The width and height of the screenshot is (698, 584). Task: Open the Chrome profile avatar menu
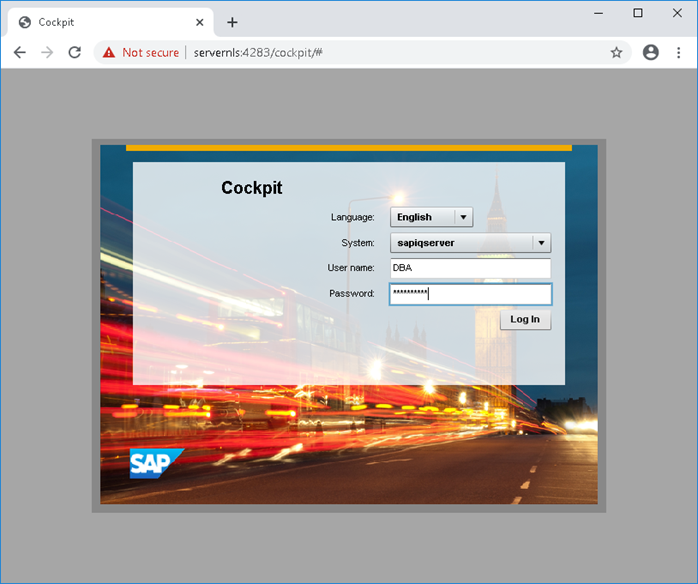click(650, 53)
